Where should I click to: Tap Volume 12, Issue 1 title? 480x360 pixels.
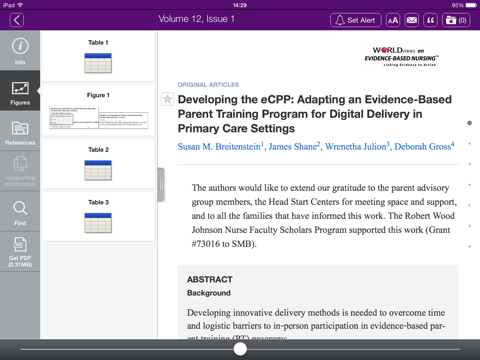[196, 19]
